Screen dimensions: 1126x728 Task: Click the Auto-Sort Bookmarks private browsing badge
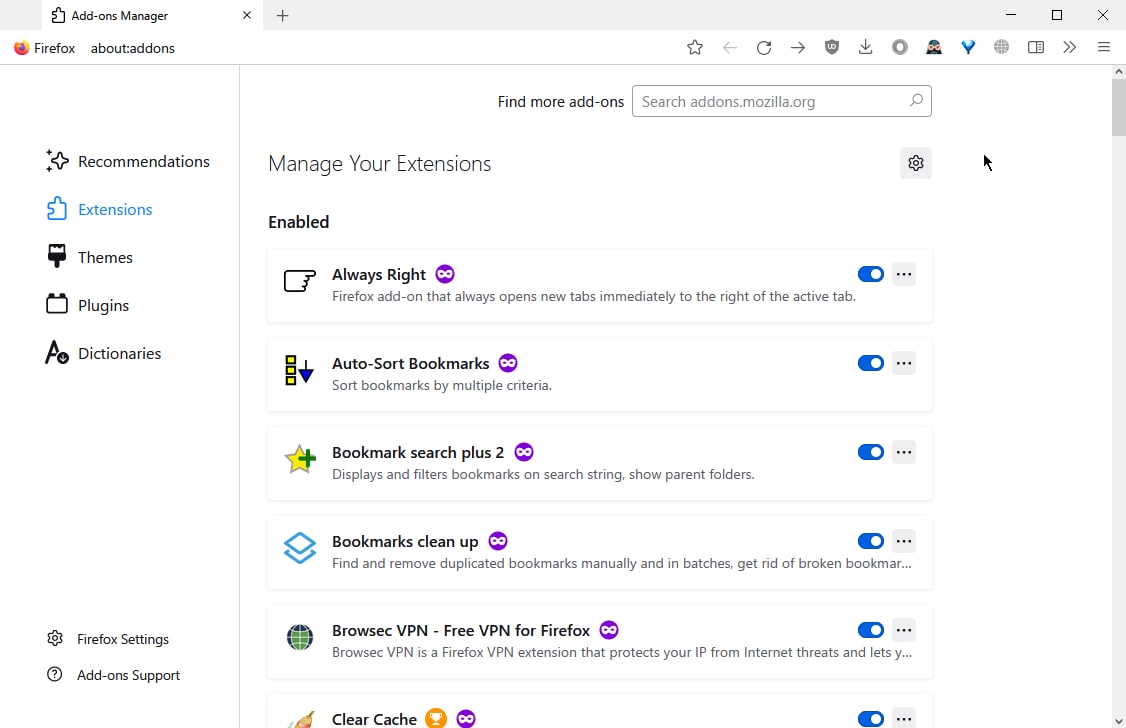508,363
